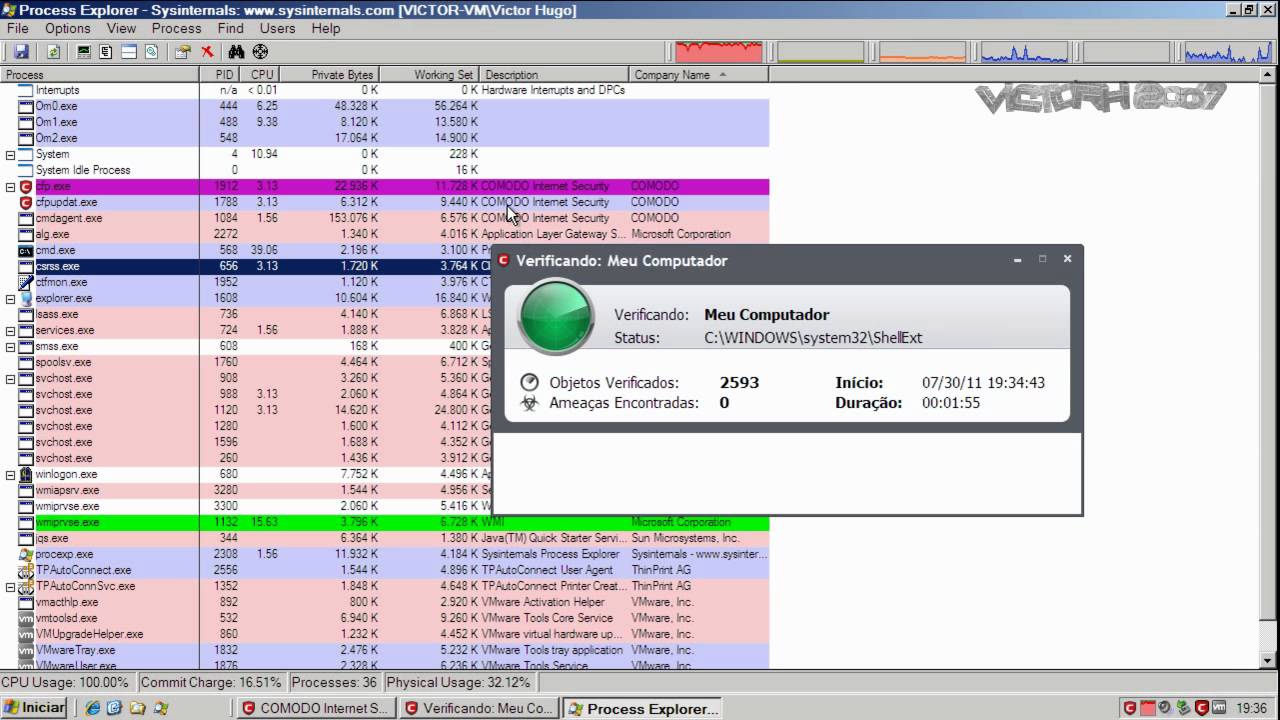The image size is (1280, 720).
Task: Collapse the TPAutoConnSvc.exe tree node
Action: pos(11,586)
